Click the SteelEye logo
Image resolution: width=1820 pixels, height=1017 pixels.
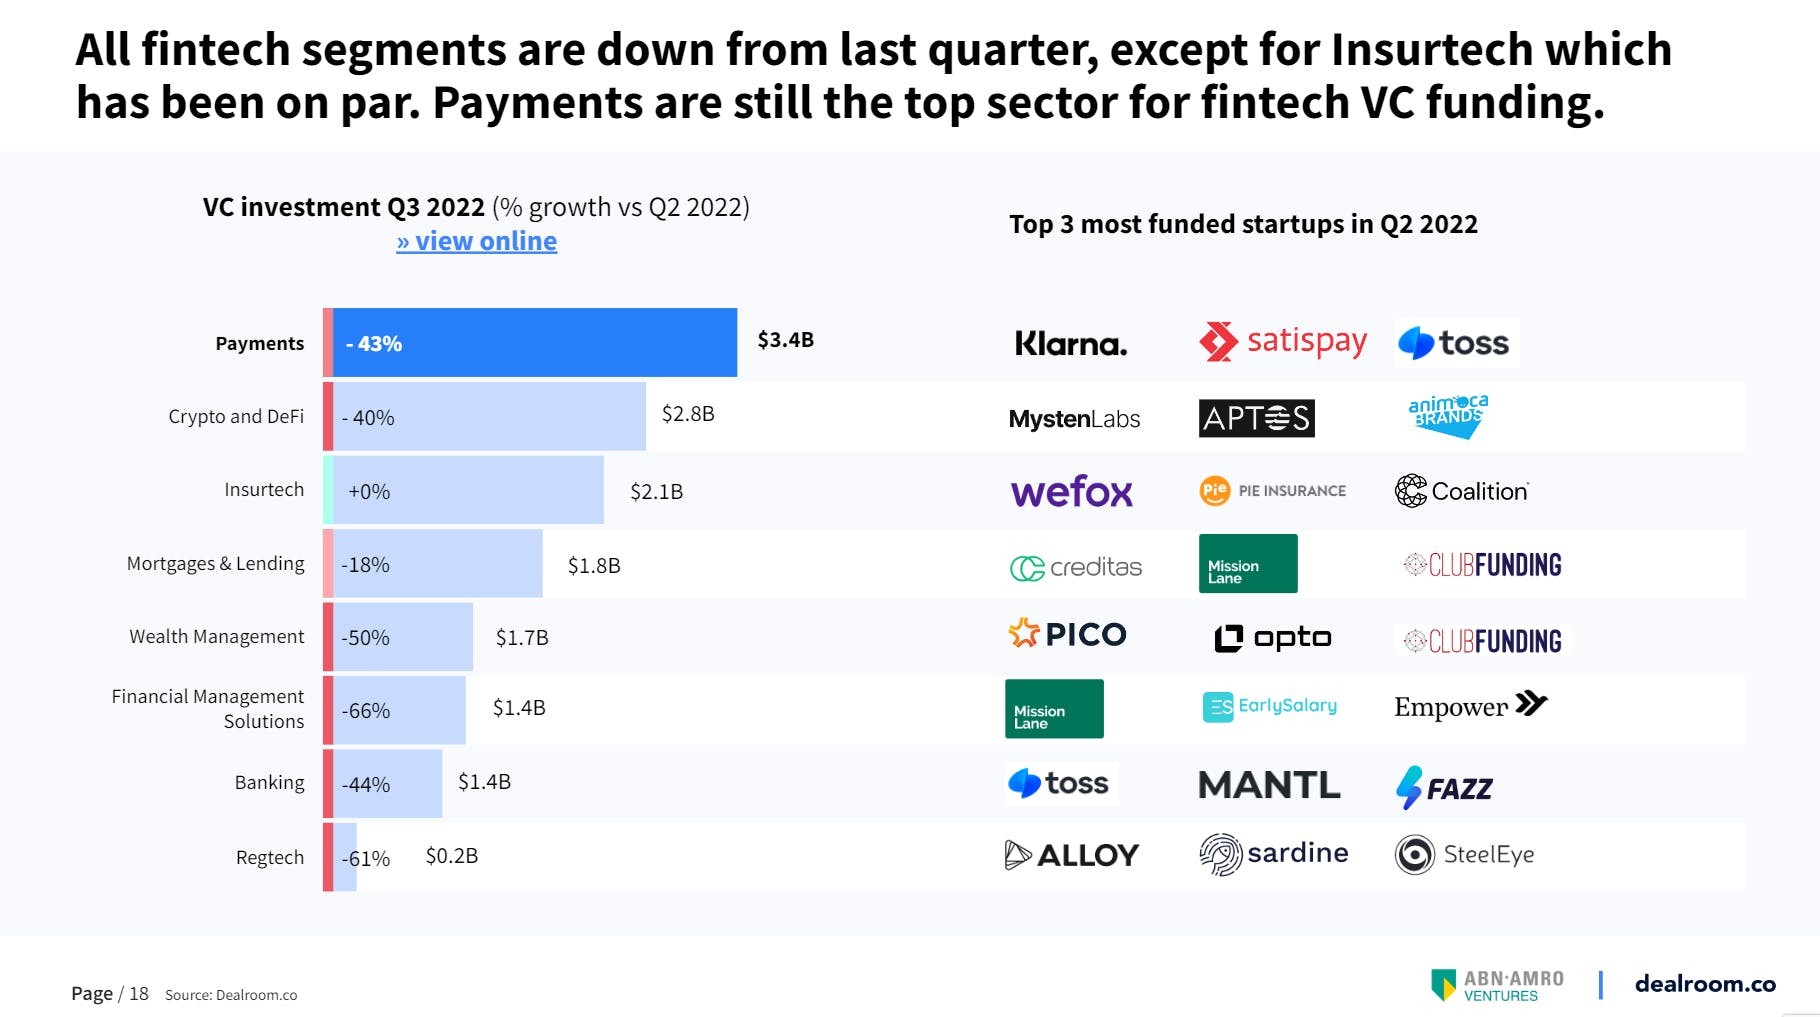[1464, 855]
